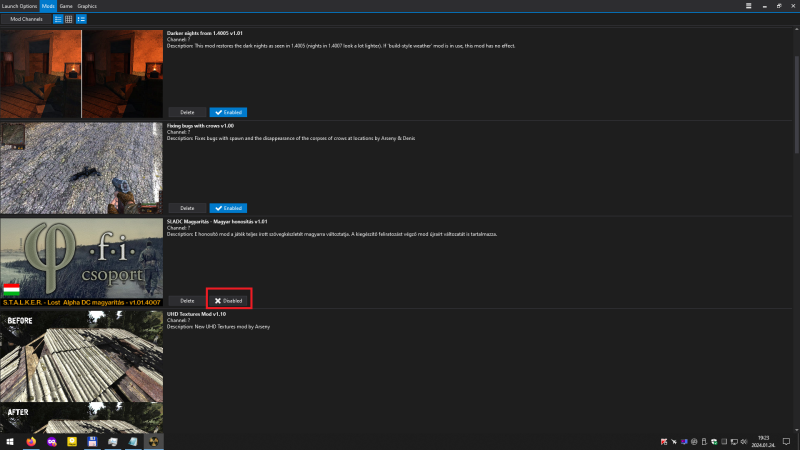Open the yellow media player taskbar icon
Screen dimensions: 800x450
[x=72, y=442]
